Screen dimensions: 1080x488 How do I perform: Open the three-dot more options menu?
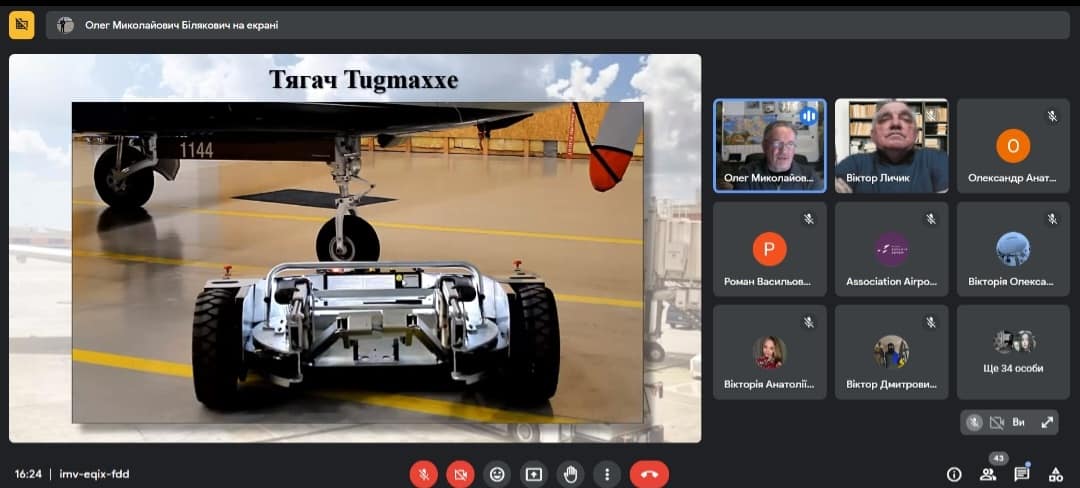607,474
